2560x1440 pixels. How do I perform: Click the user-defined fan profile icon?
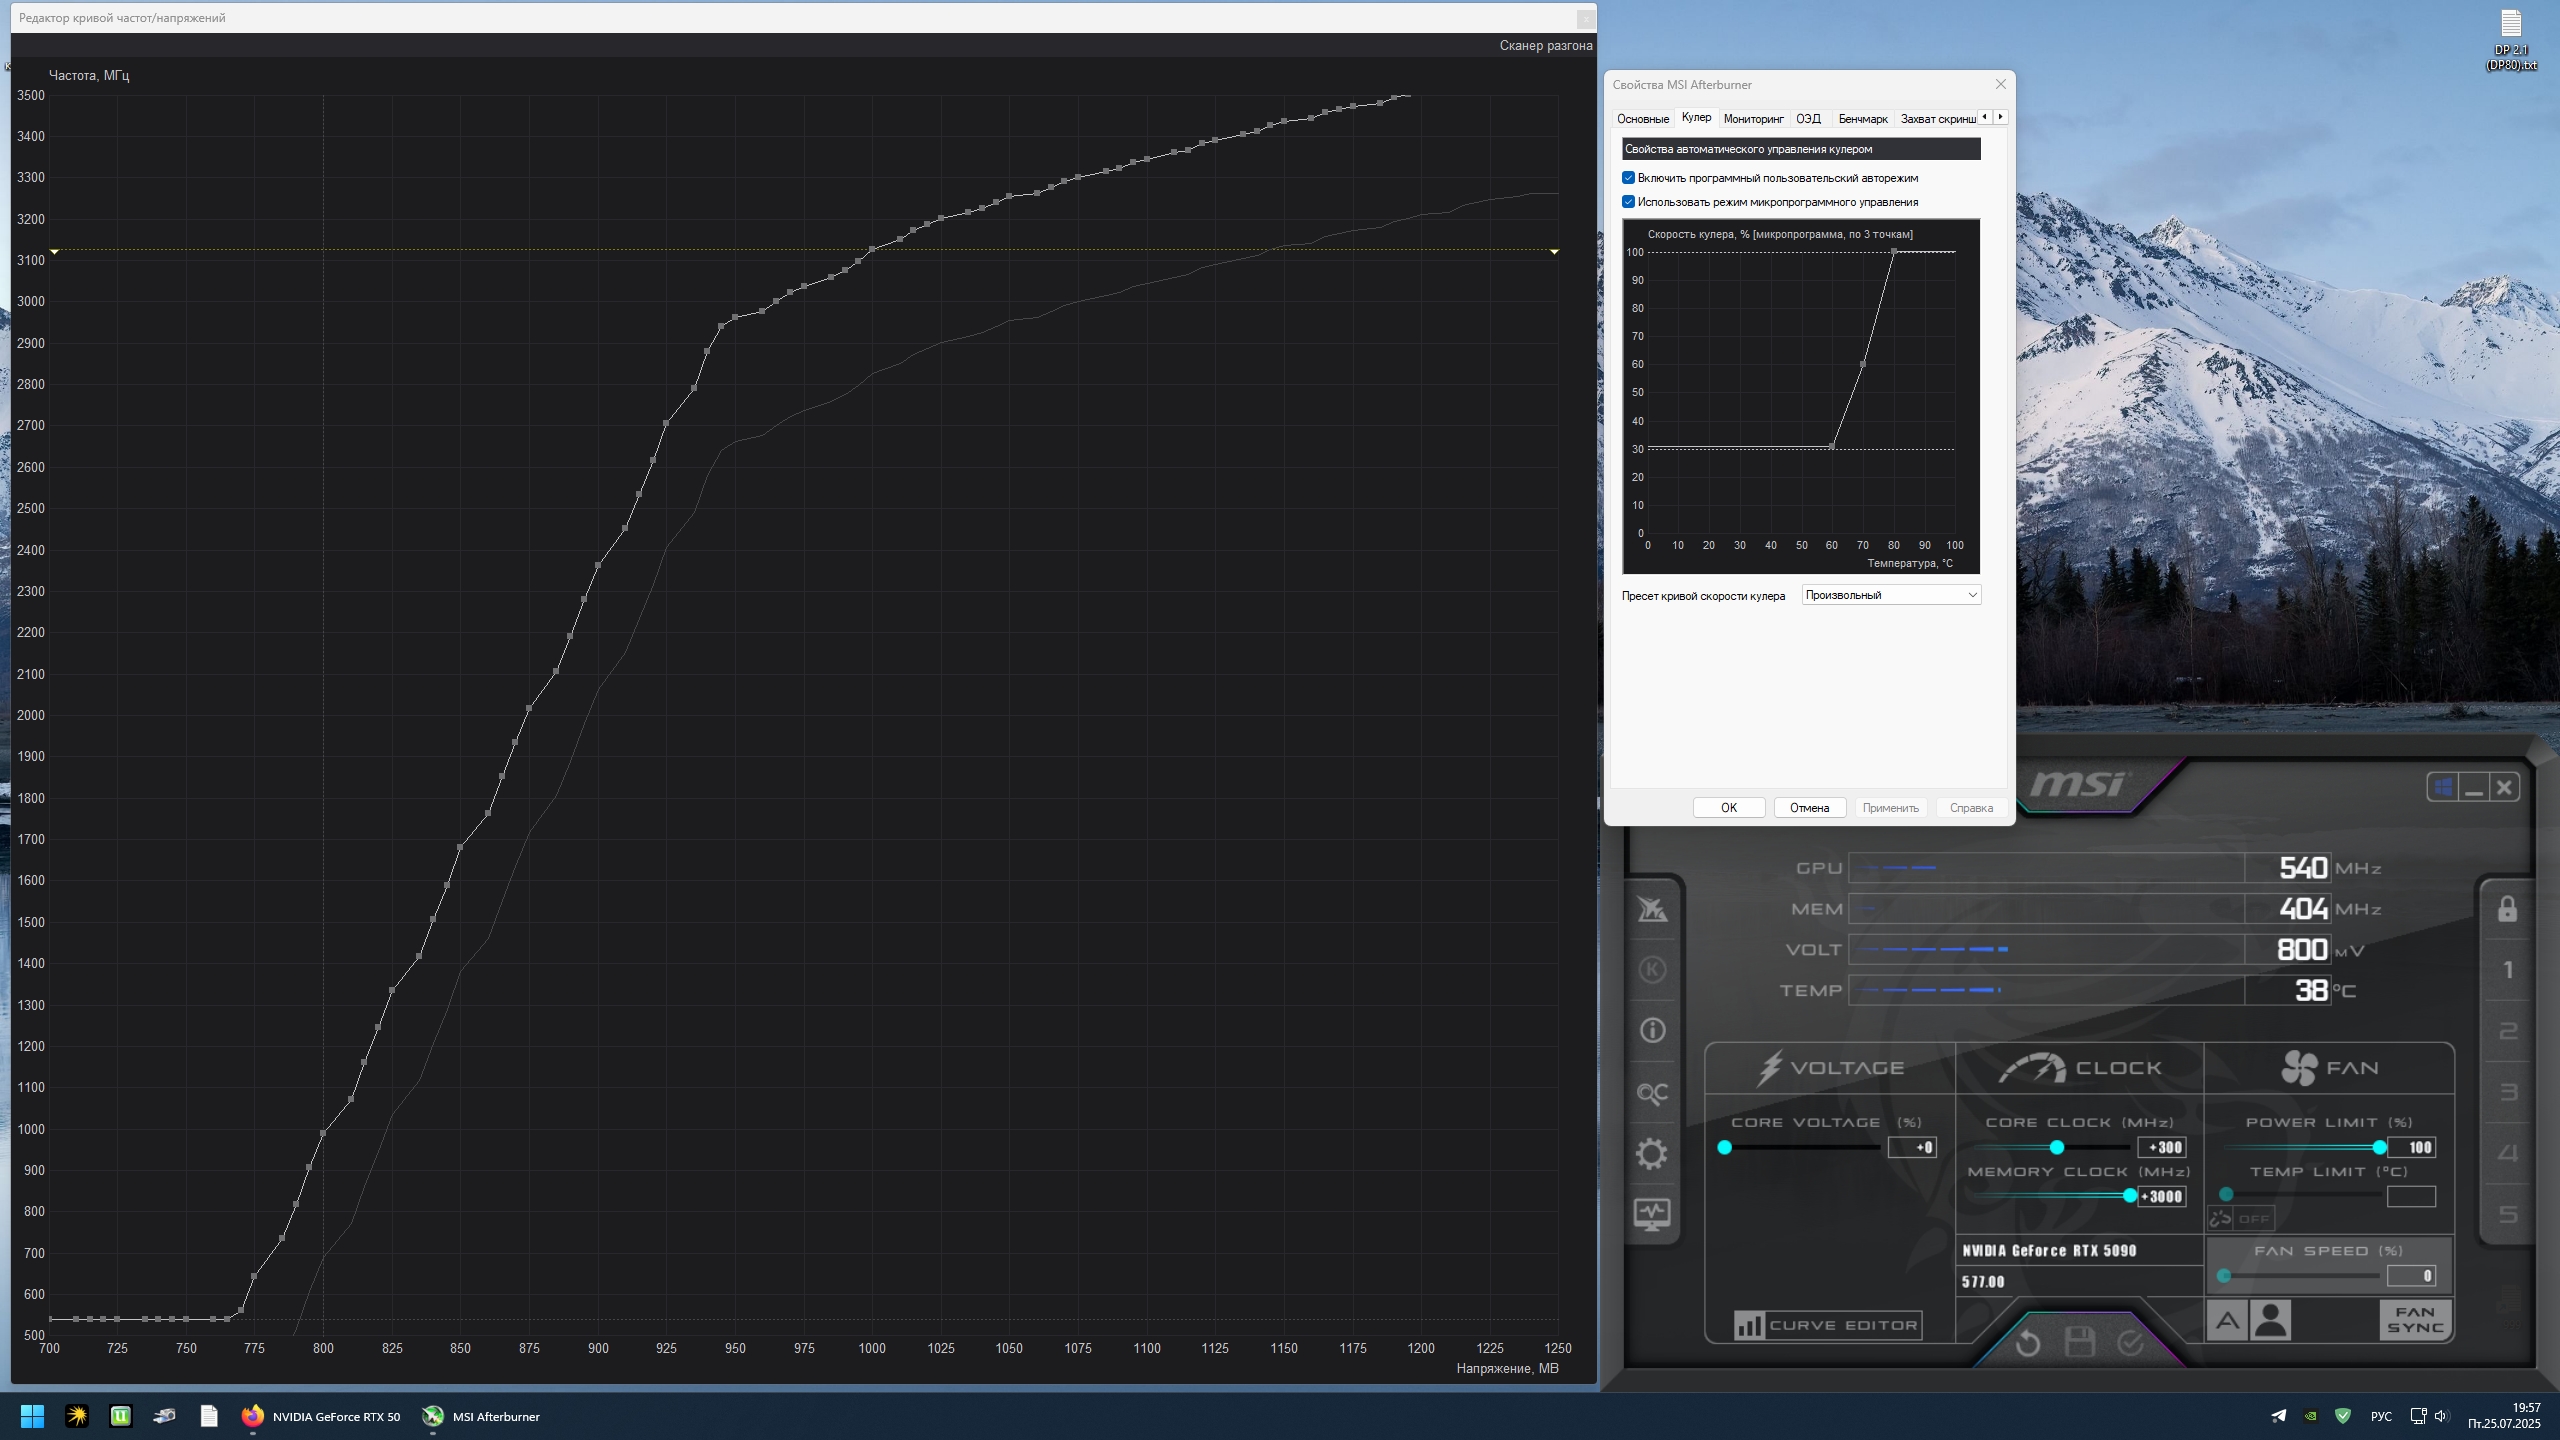coord(2270,1321)
